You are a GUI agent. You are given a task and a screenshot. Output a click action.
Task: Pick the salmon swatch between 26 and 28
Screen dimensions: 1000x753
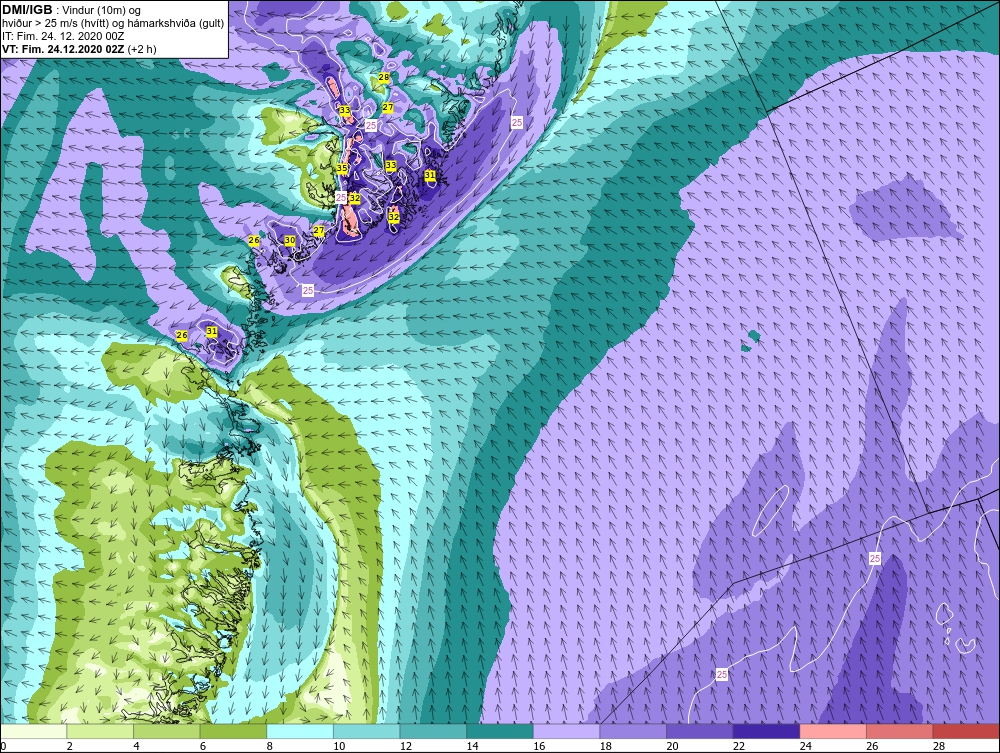pyautogui.click(x=900, y=731)
